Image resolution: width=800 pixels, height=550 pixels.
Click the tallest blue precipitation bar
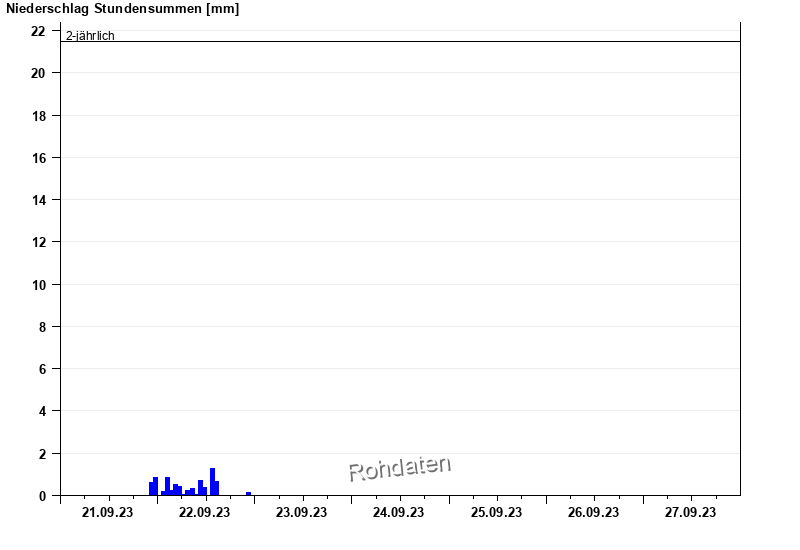pos(212,482)
